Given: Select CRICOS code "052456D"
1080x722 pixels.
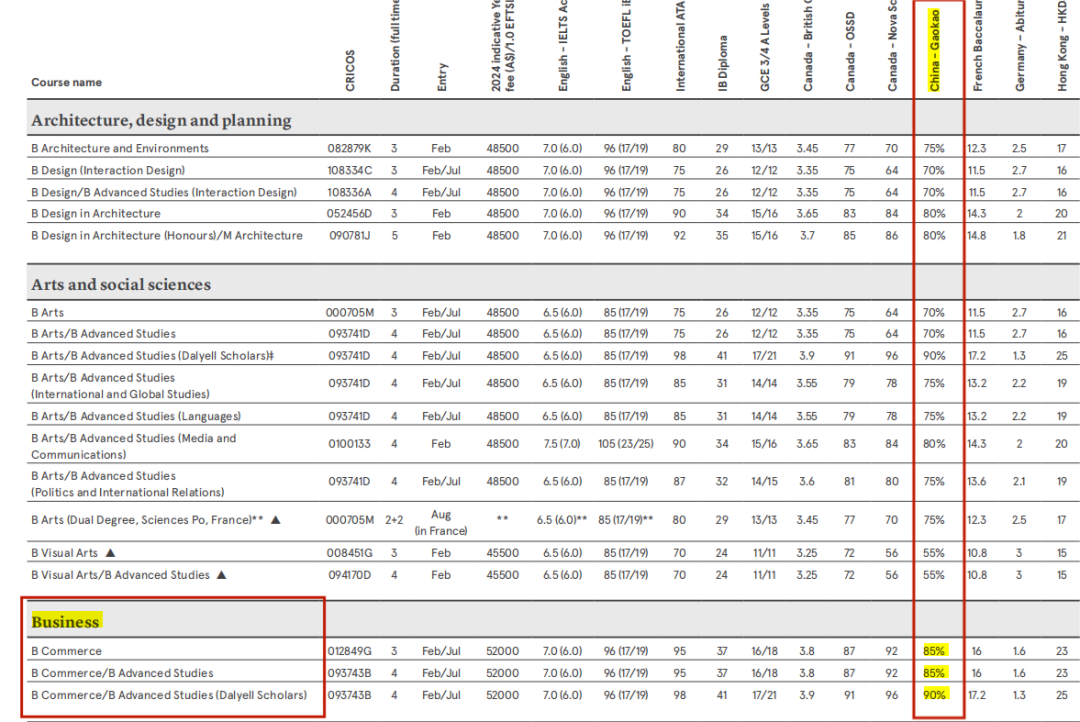Looking at the screenshot, I should click(349, 214).
